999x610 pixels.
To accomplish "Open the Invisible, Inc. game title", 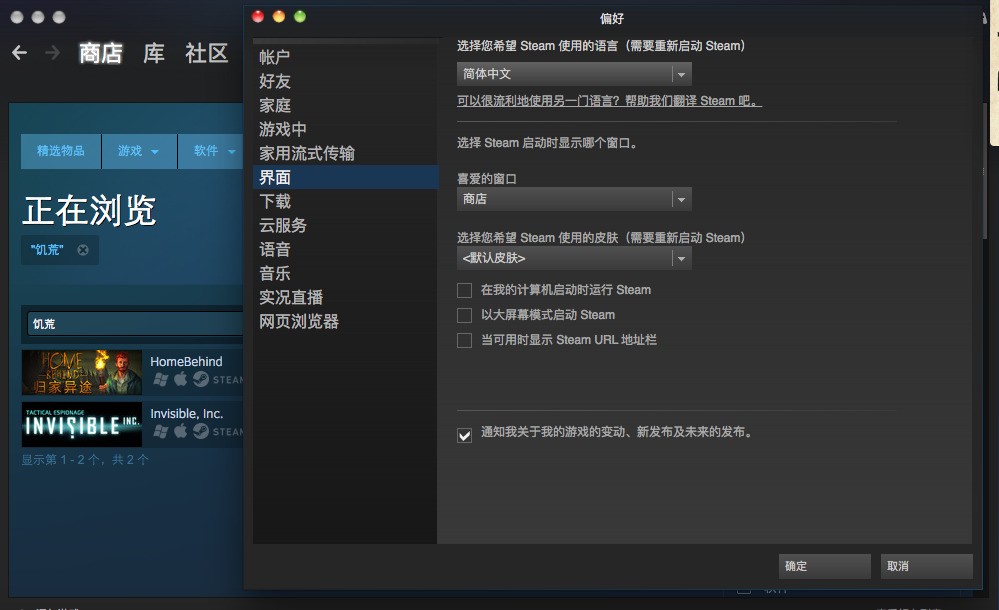I will coord(187,414).
